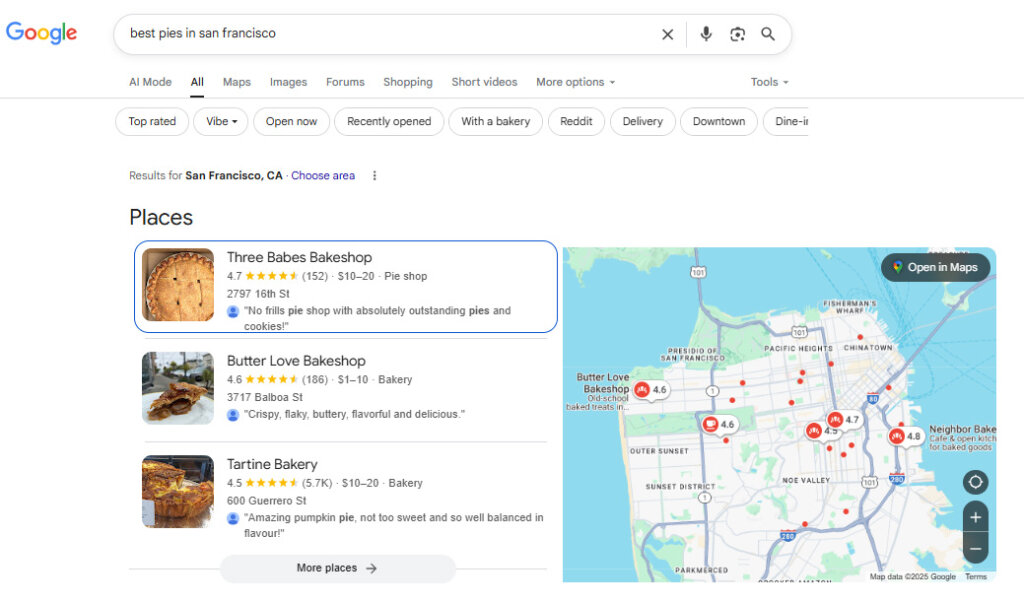Click the More places button

tap(337, 568)
